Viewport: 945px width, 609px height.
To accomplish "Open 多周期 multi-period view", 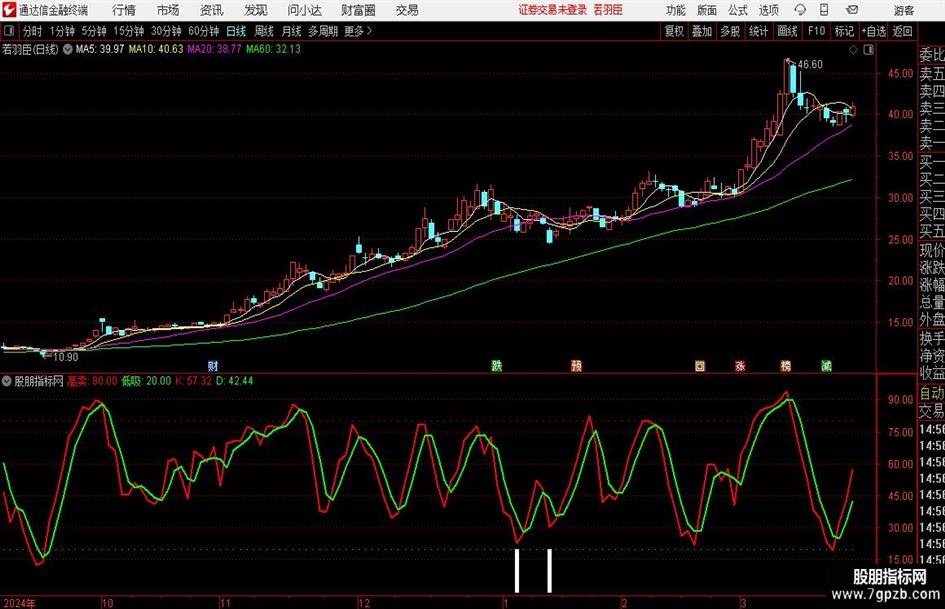I will tap(323, 31).
